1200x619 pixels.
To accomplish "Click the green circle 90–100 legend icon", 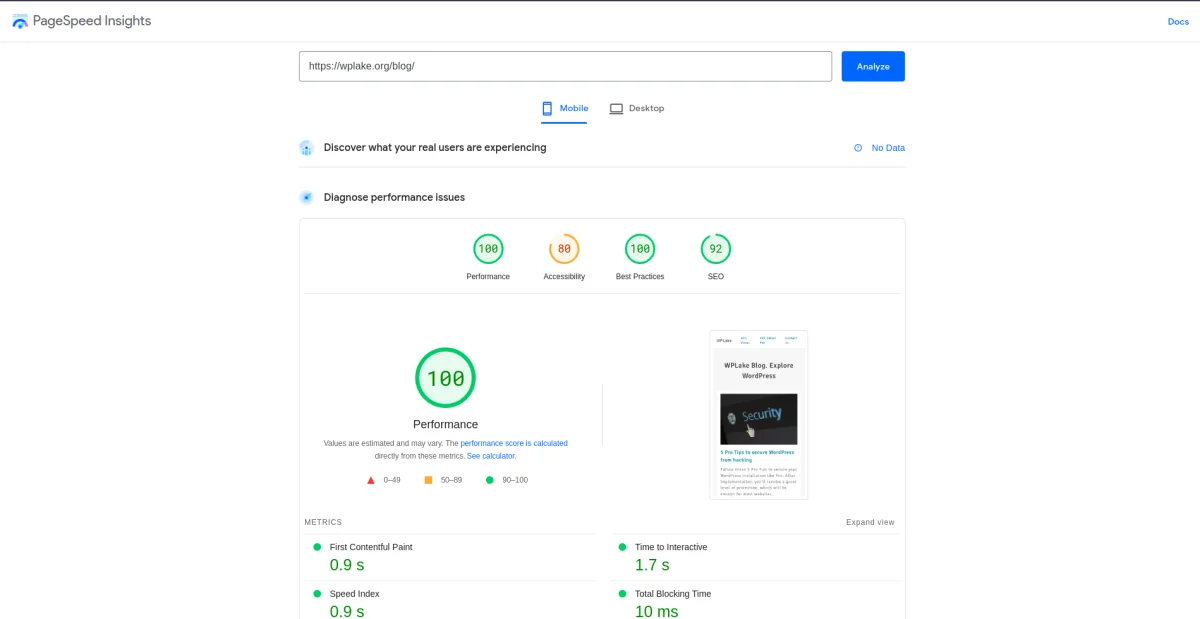I will tap(490, 480).
